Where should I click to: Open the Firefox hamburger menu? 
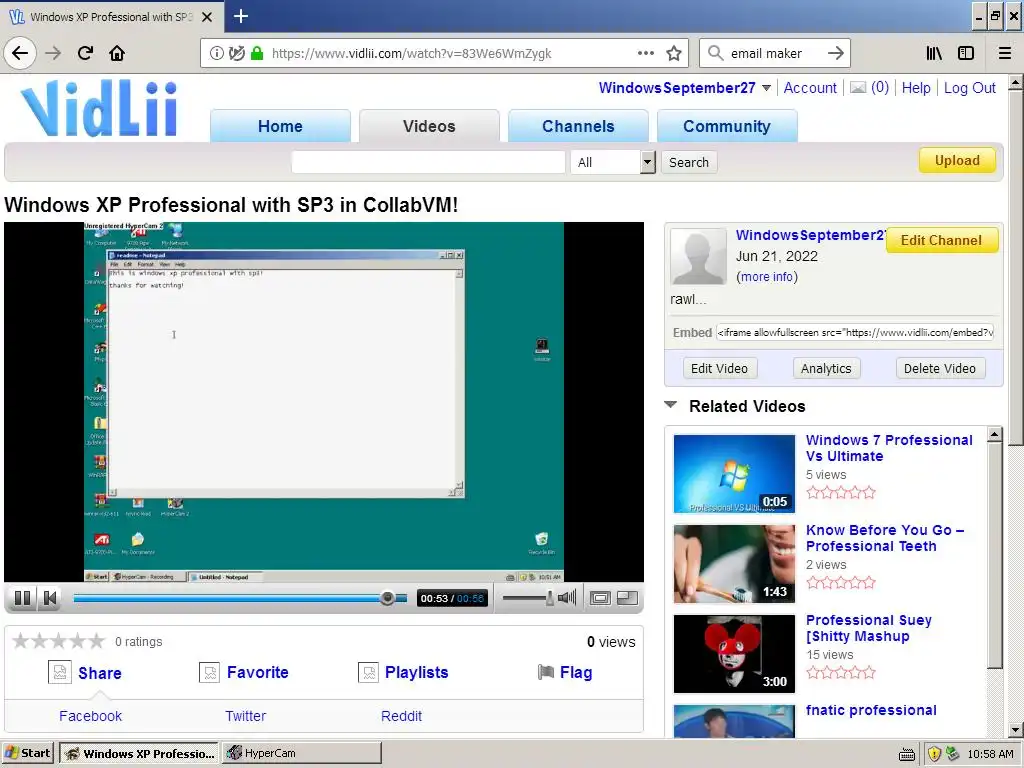pyautogui.click(x=1005, y=54)
